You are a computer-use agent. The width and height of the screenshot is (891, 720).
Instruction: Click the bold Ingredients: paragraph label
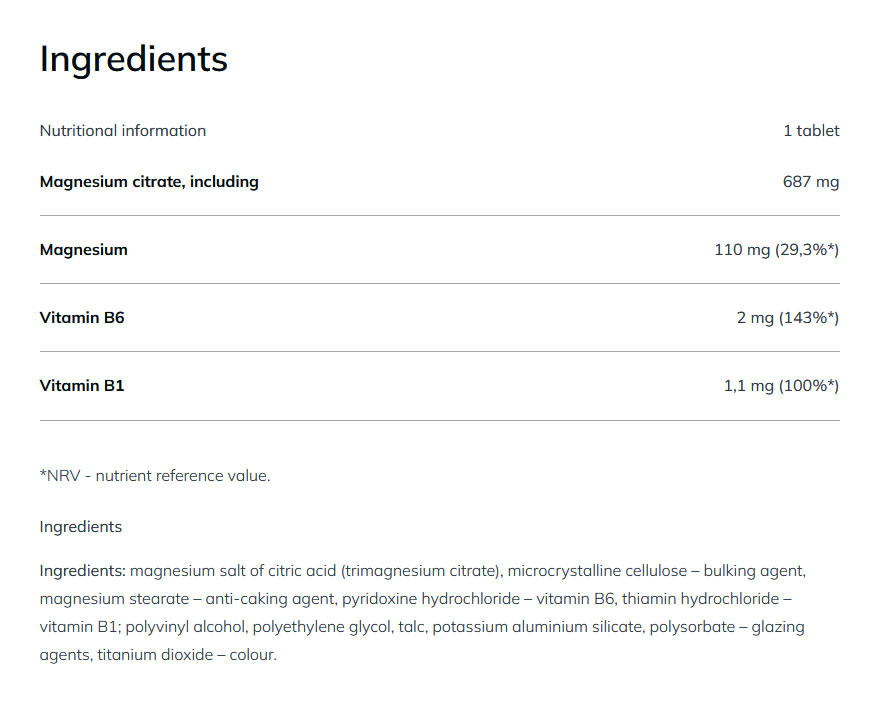coord(82,571)
